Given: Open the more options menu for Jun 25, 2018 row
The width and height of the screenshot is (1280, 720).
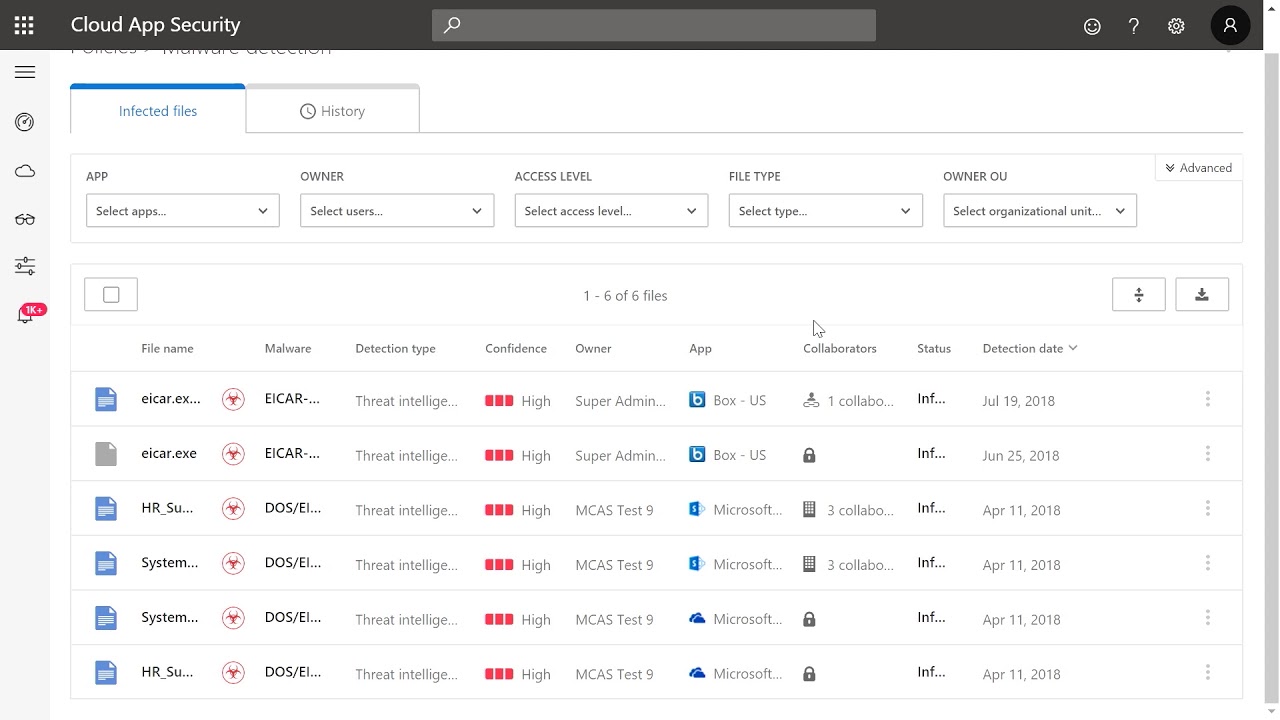Looking at the screenshot, I should (1208, 454).
